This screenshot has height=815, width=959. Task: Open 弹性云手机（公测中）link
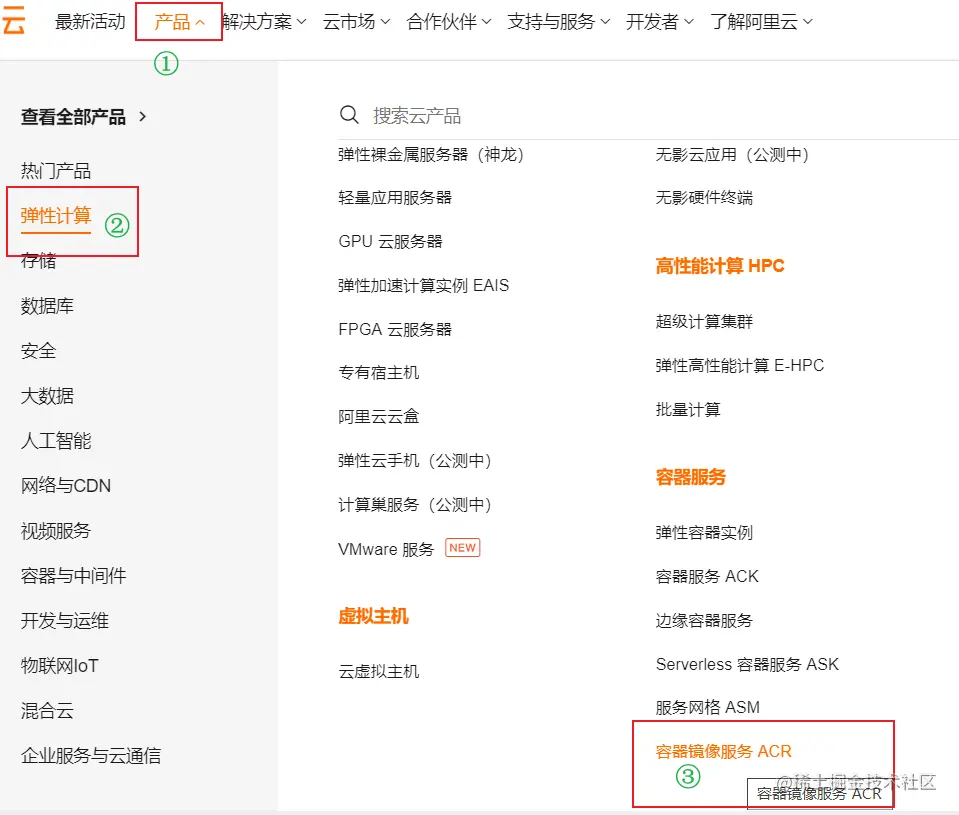pyautogui.click(x=415, y=460)
